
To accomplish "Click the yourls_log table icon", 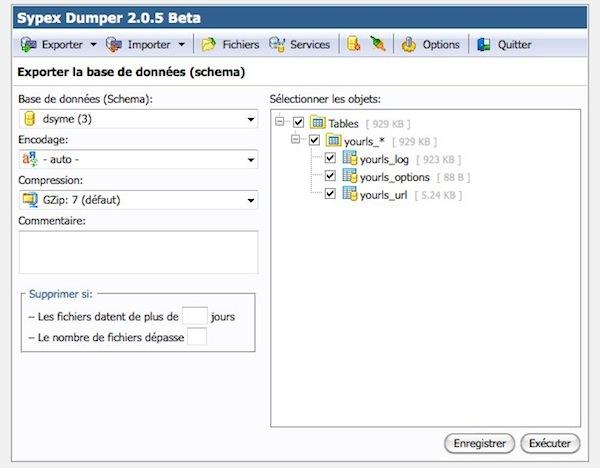I will (x=349, y=158).
